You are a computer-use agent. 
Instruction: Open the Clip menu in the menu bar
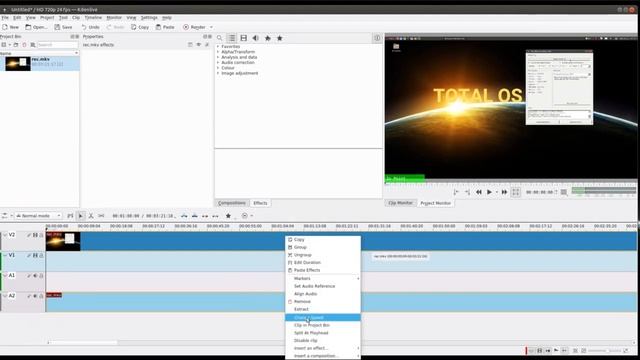76,18
